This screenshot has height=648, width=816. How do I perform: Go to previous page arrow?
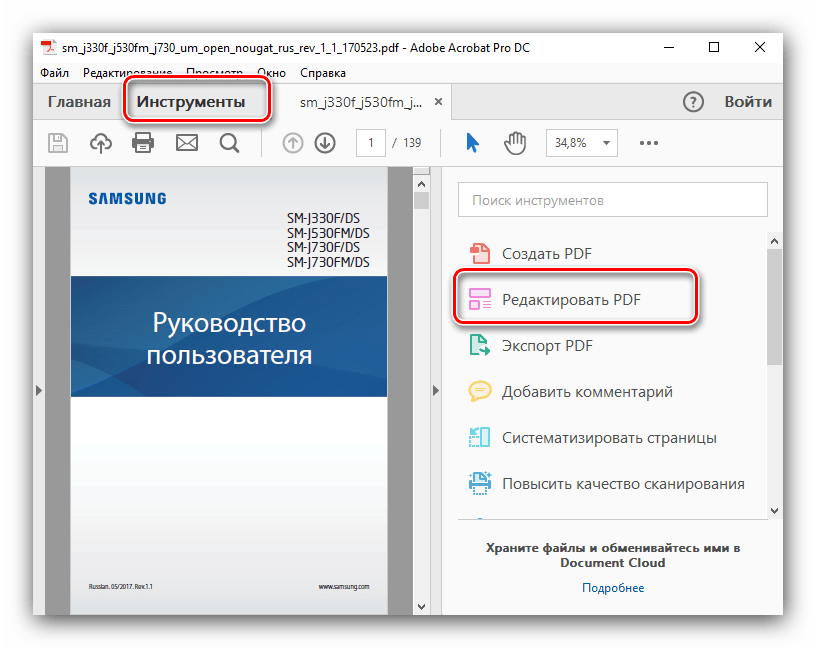tap(293, 143)
